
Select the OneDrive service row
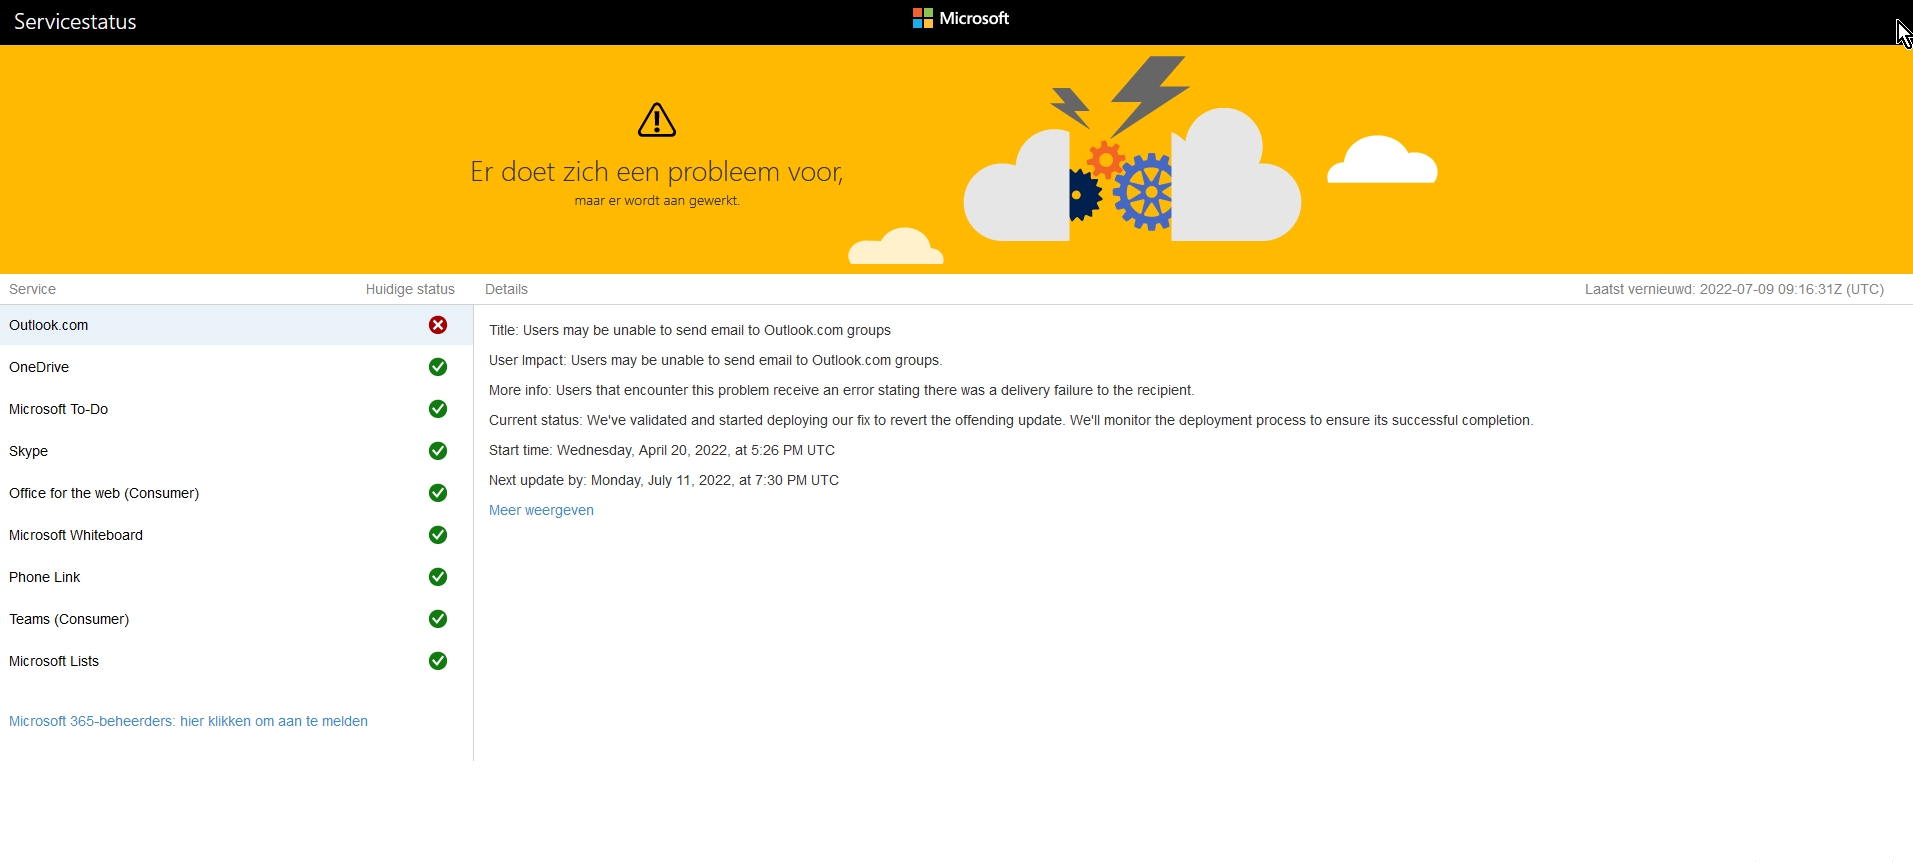click(x=39, y=367)
